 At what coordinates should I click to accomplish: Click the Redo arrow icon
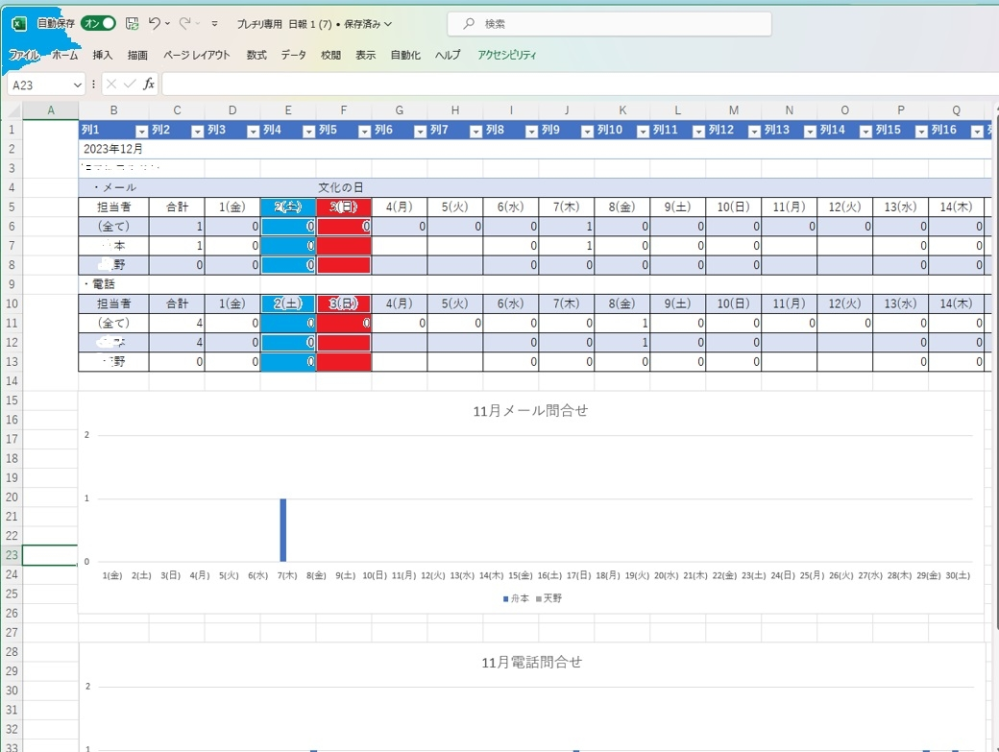[x=185, y=24]
